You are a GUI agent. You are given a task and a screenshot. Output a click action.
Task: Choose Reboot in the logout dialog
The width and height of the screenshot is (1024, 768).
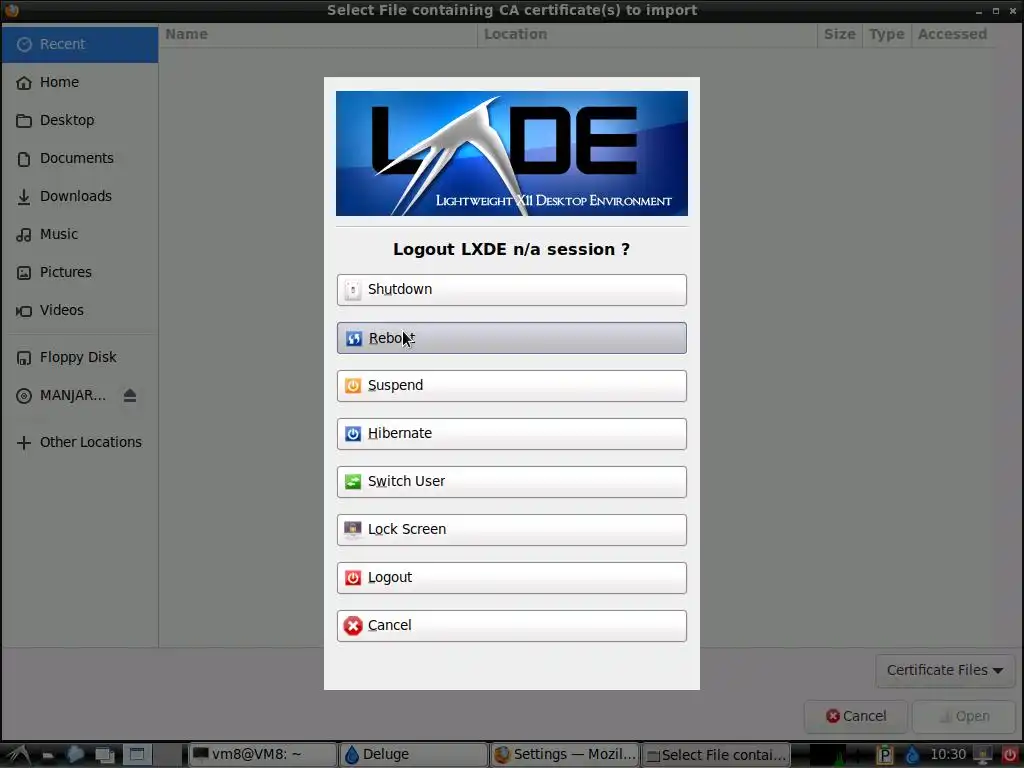511,338
